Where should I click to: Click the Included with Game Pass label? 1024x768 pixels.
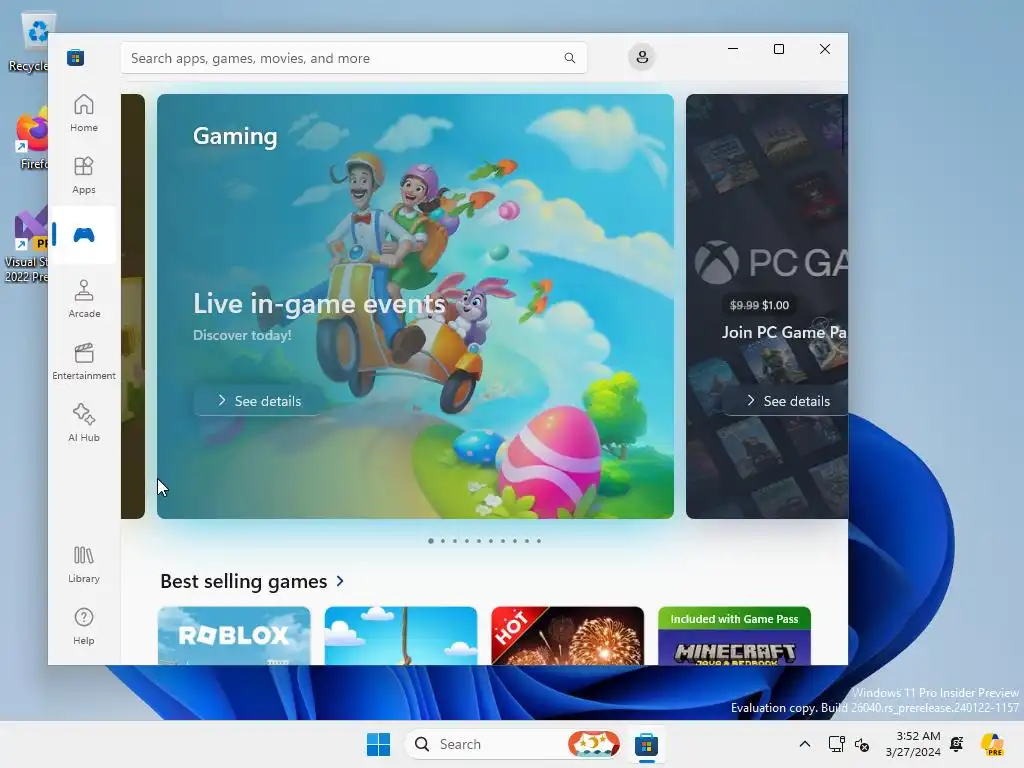(x=734, y=618)
